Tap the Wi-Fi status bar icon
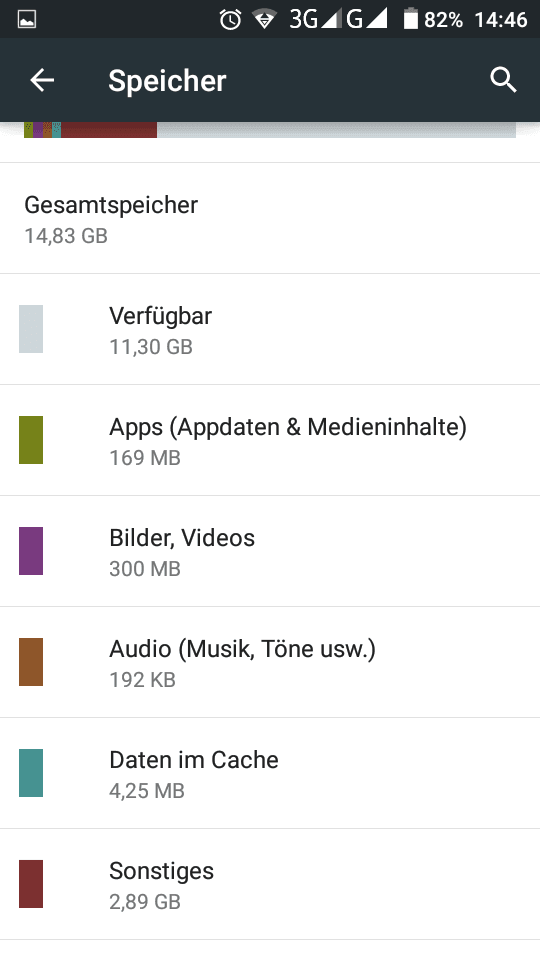The image size is (540, 960). point(265,20)
